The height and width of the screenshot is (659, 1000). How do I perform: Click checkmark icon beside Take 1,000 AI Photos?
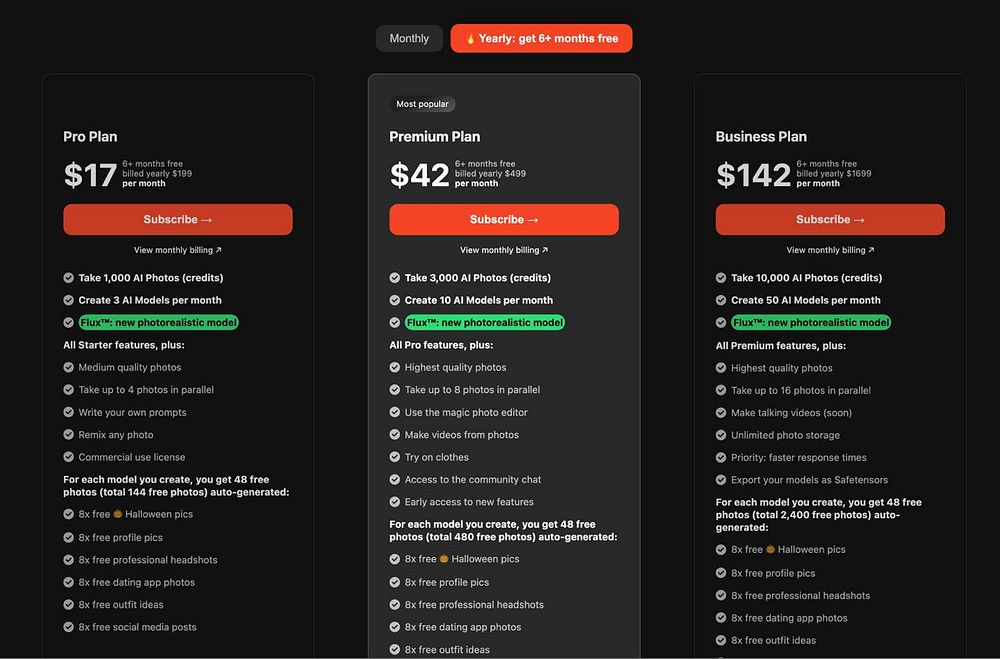[x=69, y=278]
